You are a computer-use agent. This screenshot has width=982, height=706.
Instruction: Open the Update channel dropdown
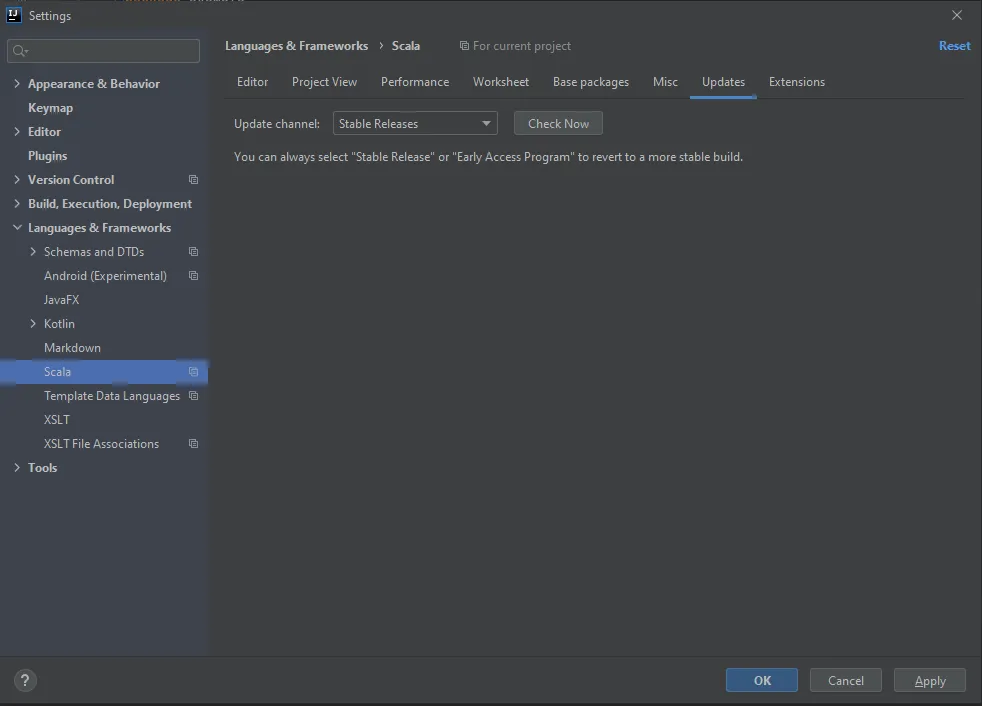pyautogui.click(x=415, y=123)
